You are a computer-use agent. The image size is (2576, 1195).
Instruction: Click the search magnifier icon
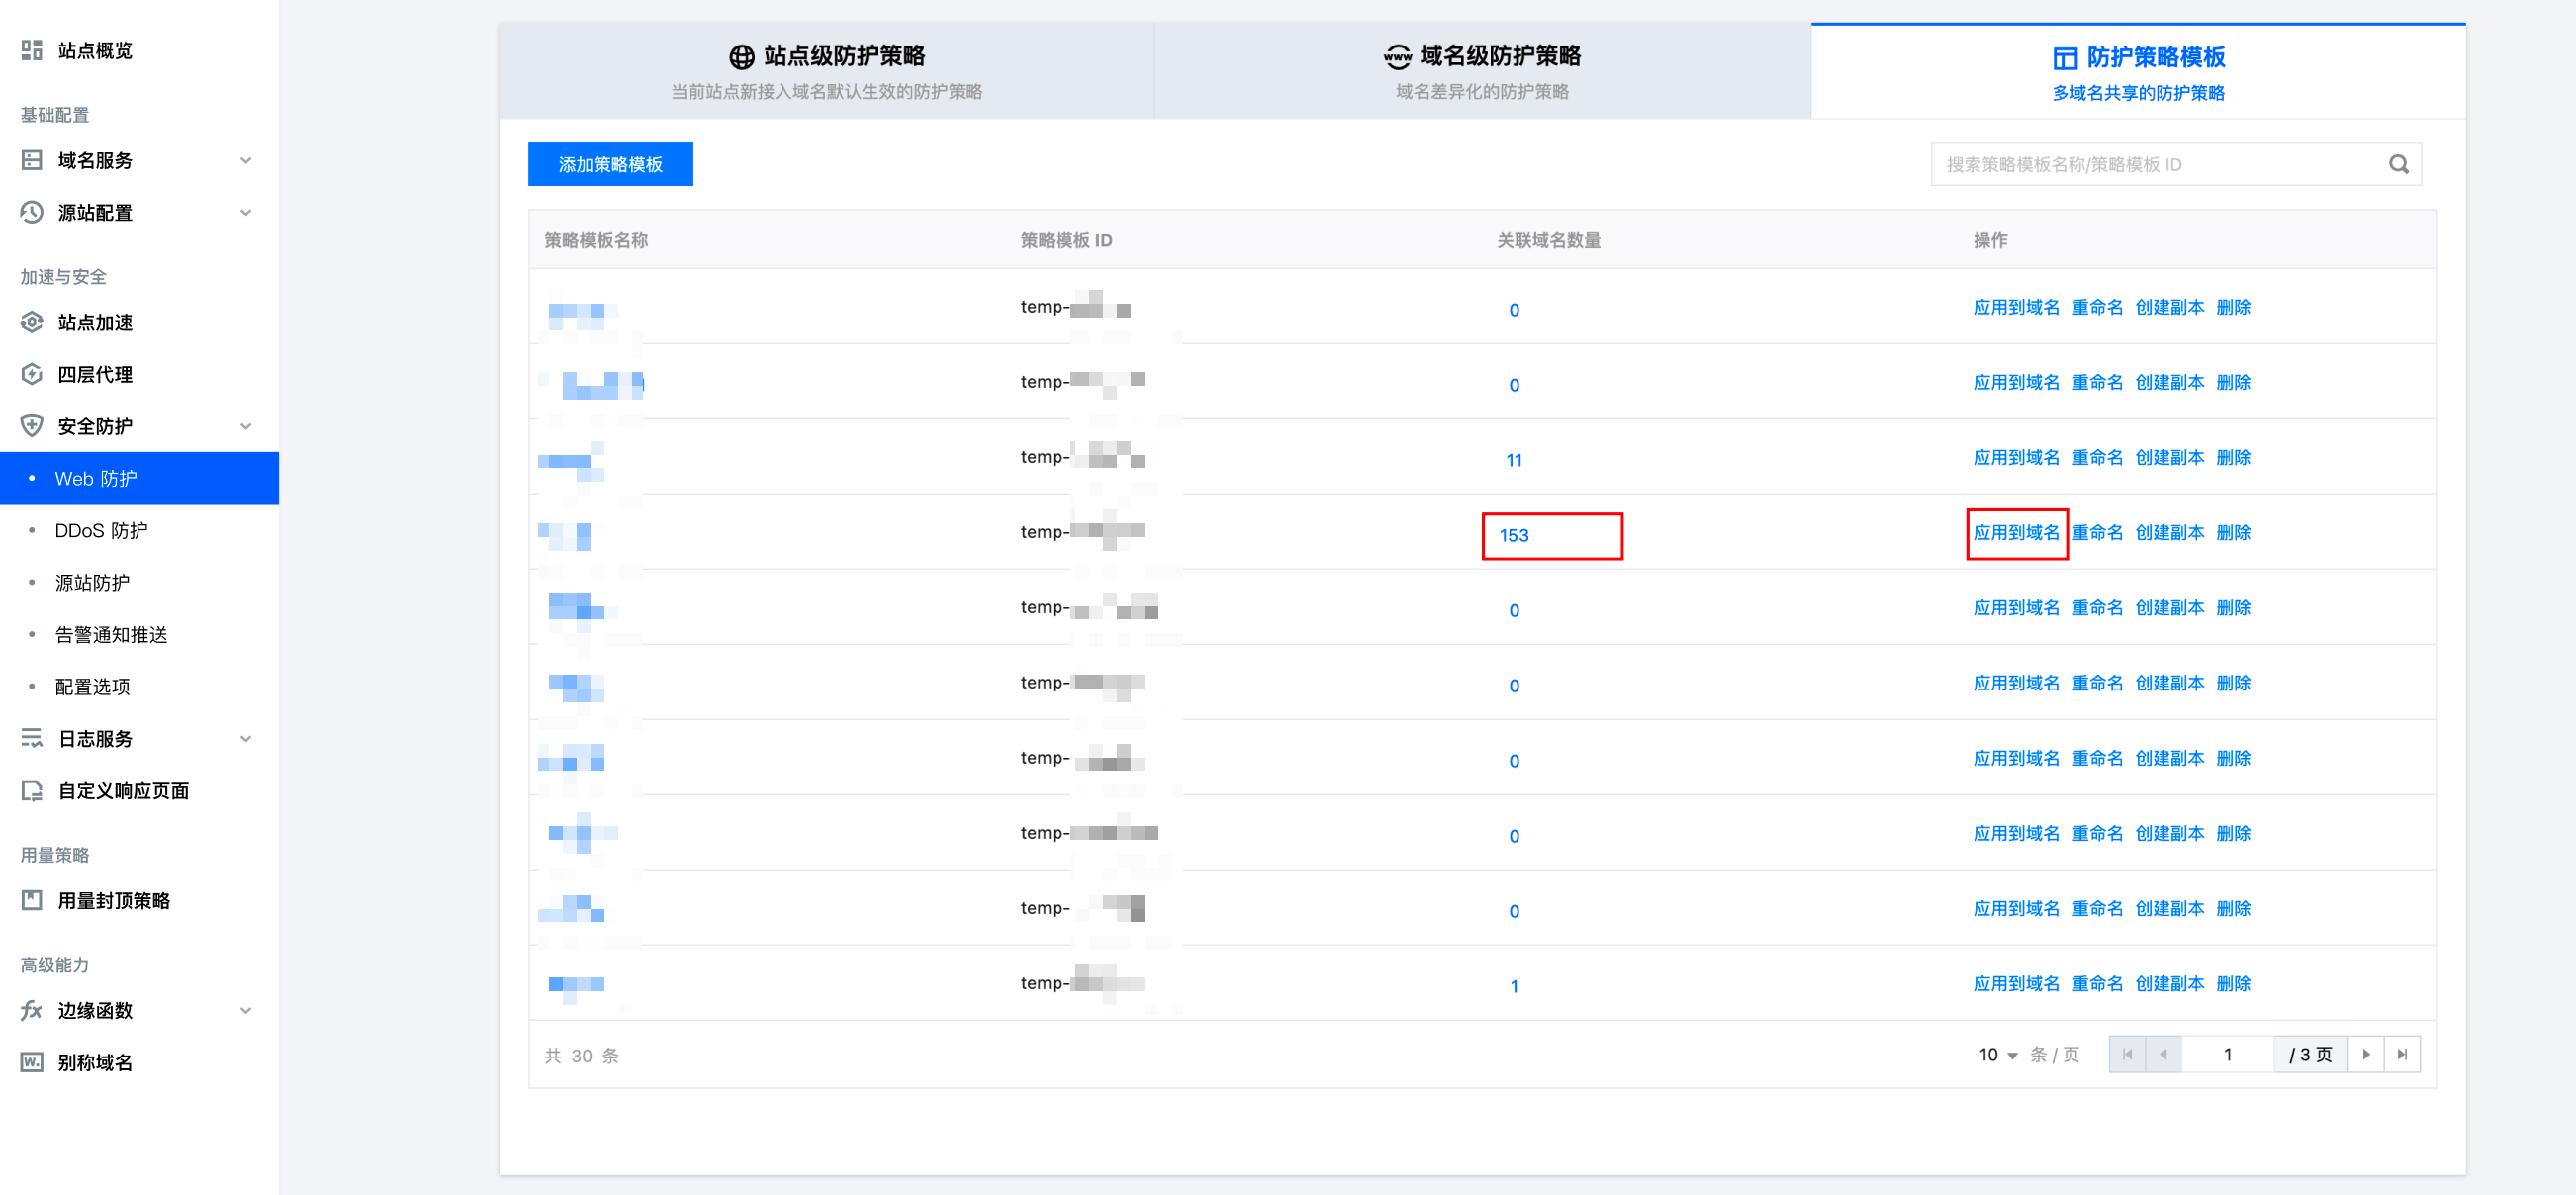(x=2398, y=165)
